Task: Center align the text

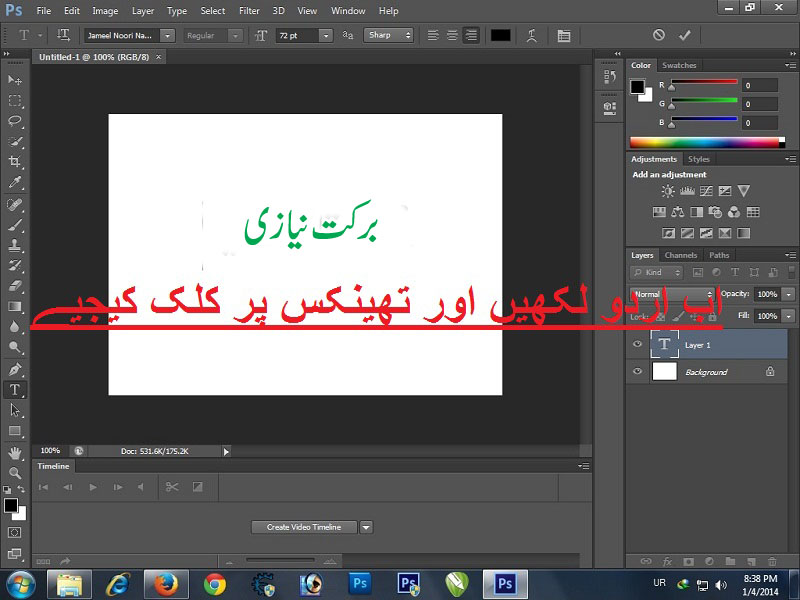Action: (x=452, y=35)
